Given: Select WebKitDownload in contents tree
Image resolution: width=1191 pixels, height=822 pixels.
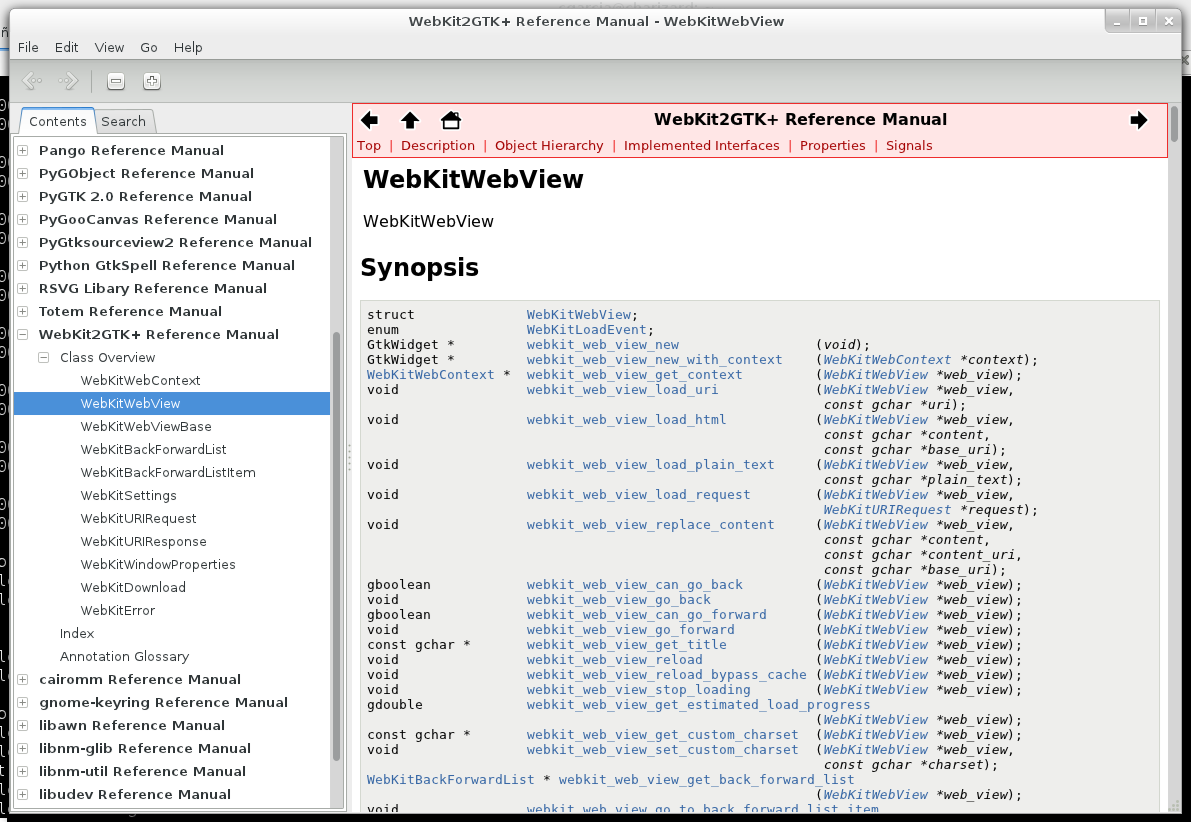Looking at the screenshot, I should point(133,587).
